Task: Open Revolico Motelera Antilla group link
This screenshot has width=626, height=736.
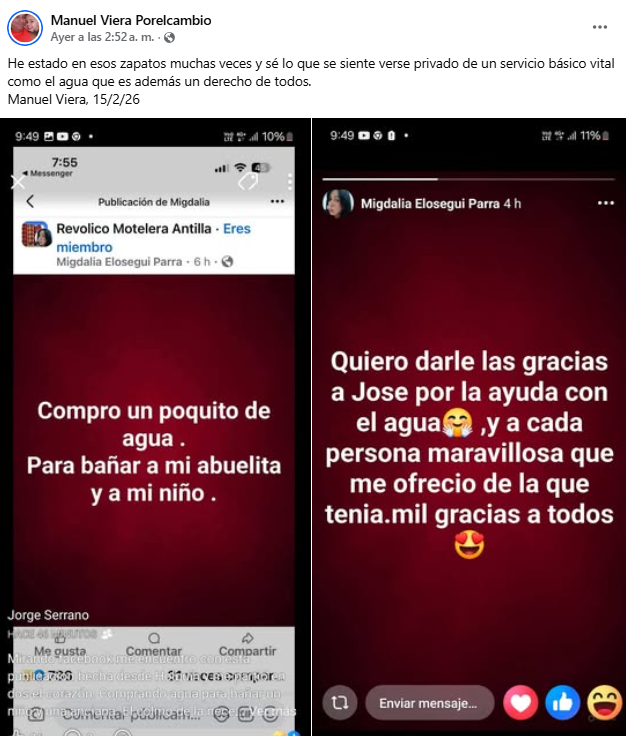Action: [134, 229]
